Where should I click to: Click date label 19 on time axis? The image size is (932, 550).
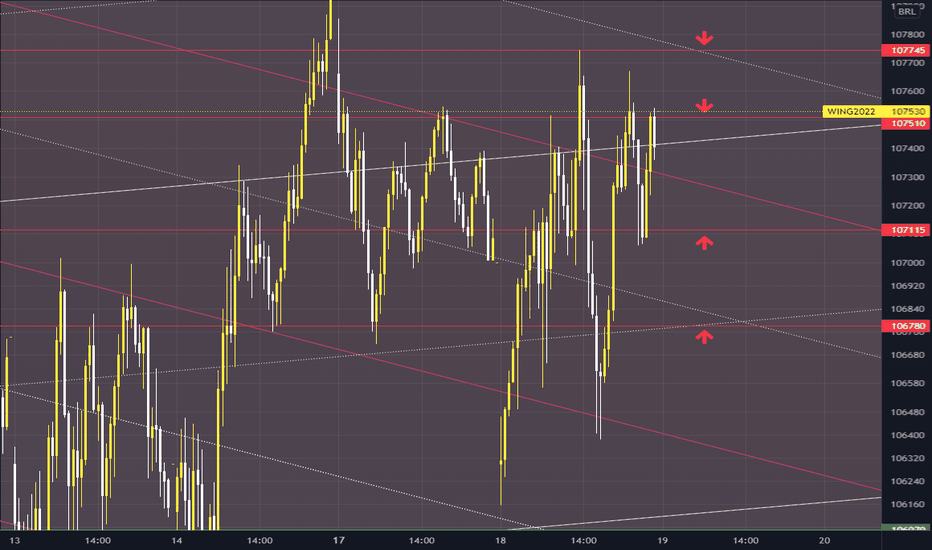click(x=662, y=540)
